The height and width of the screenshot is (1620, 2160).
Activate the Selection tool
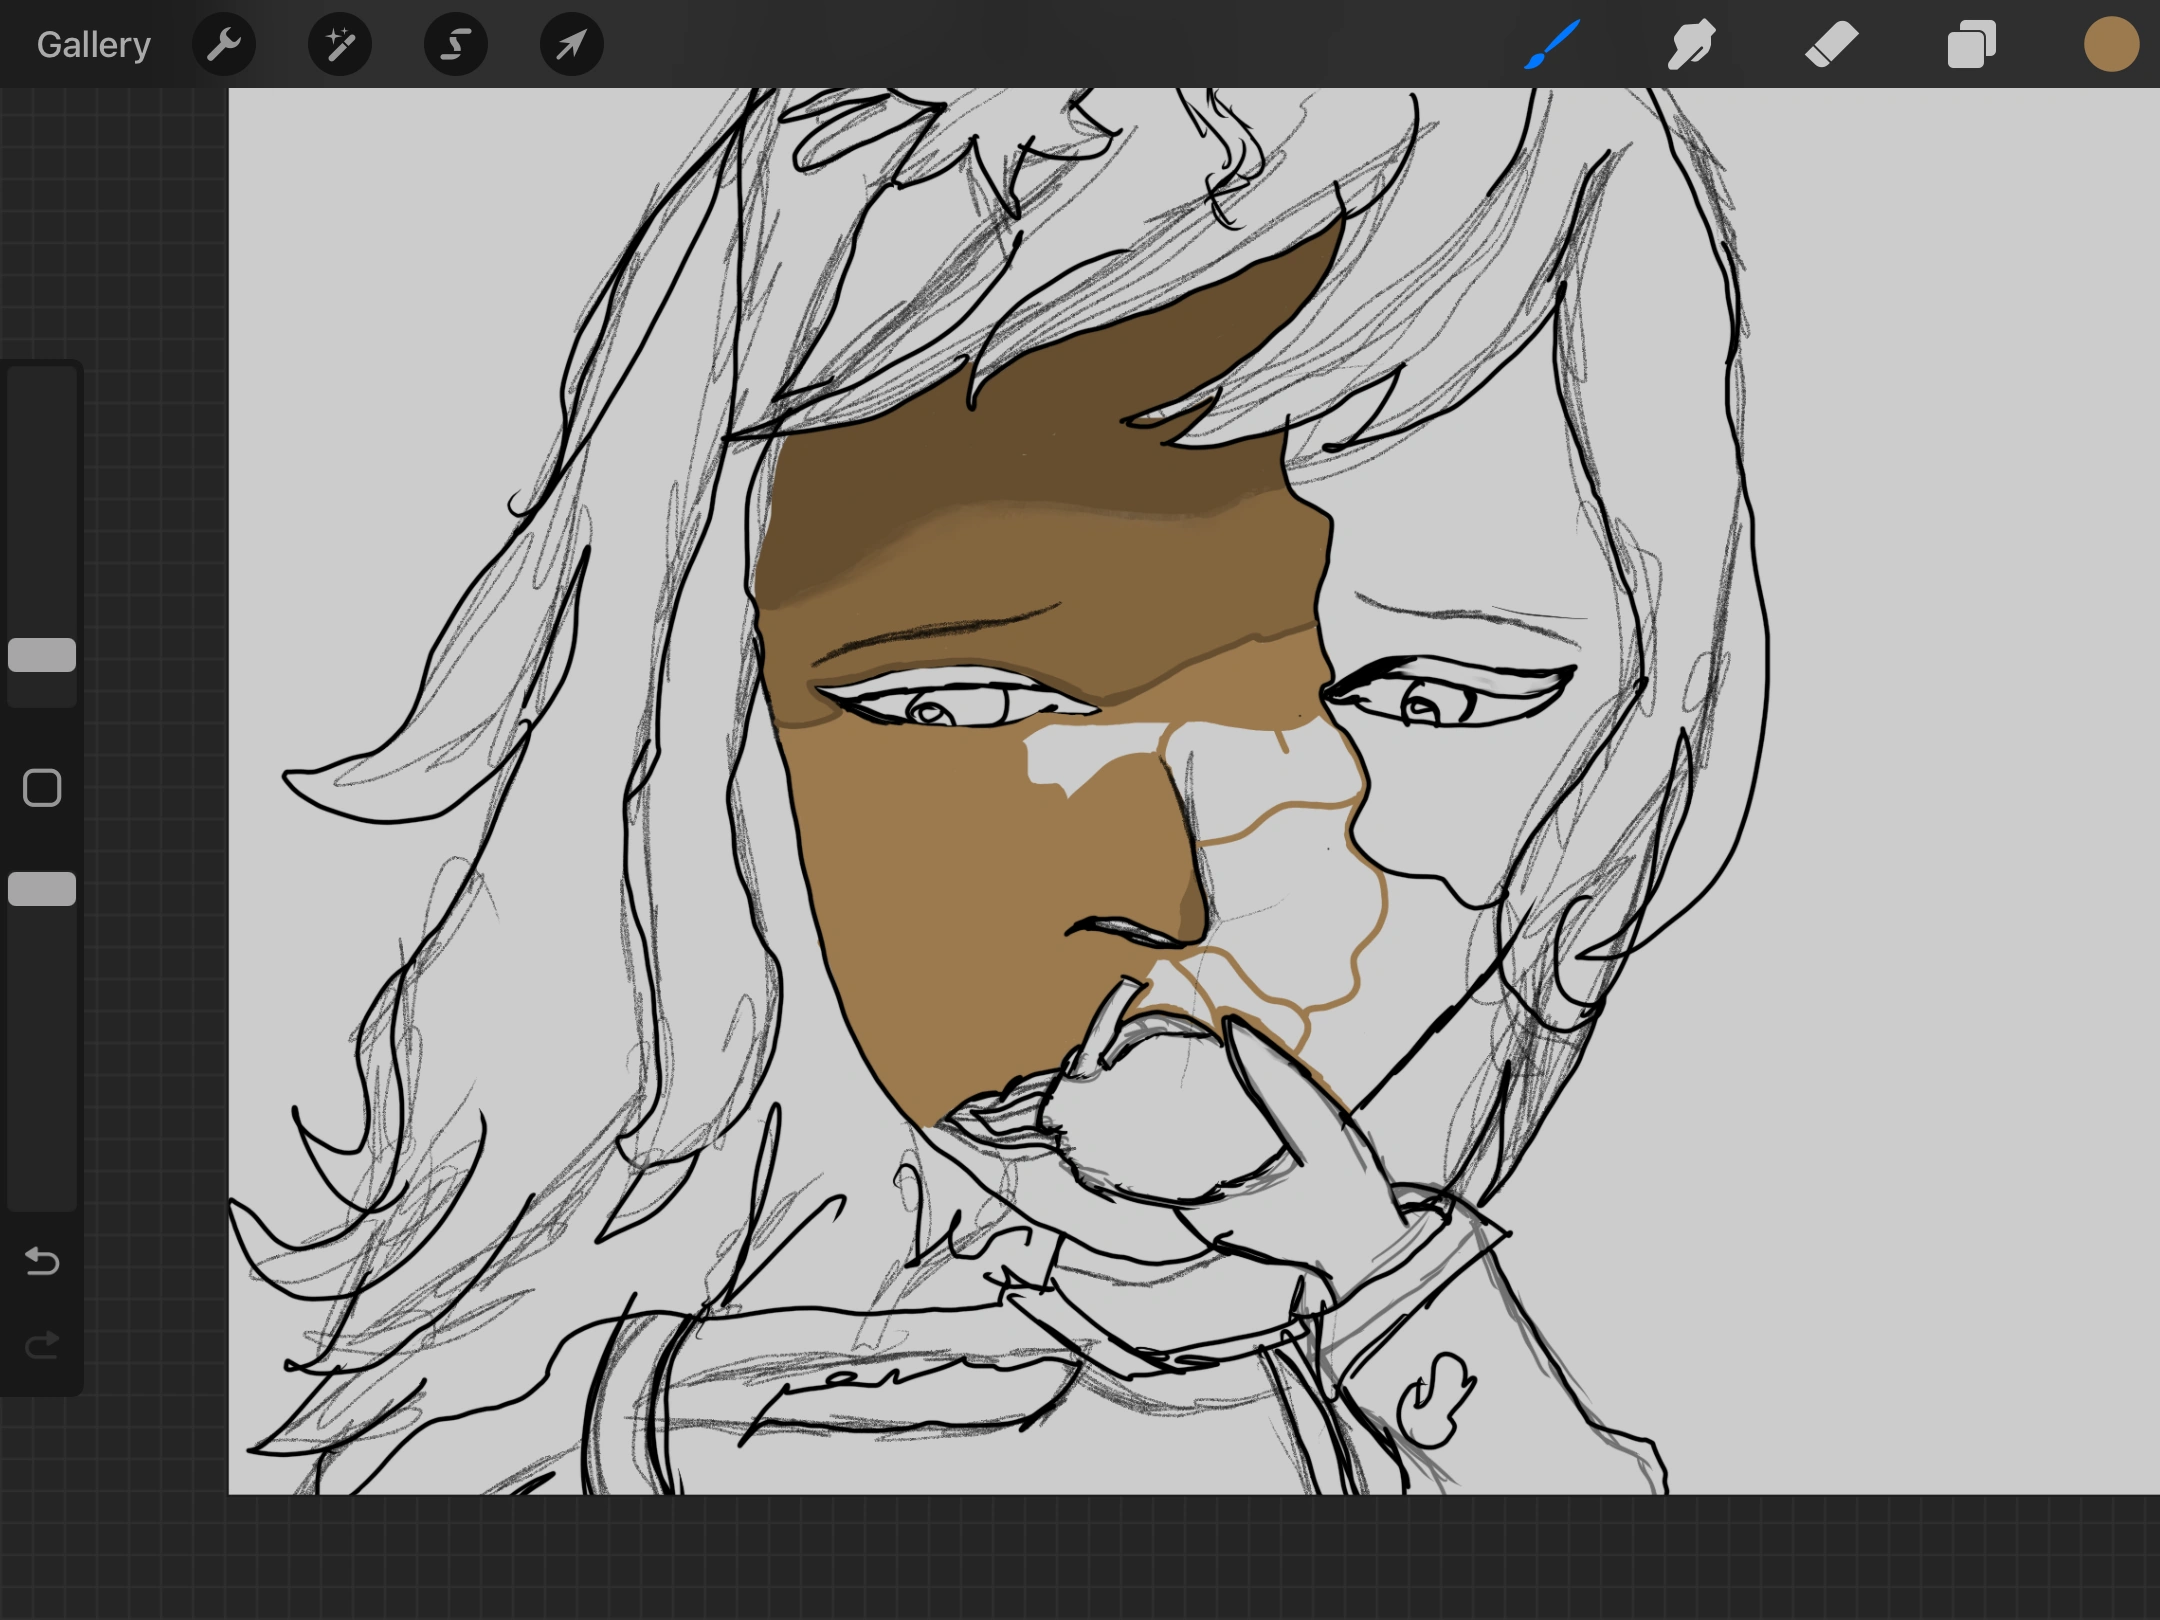tap(456, 45)
